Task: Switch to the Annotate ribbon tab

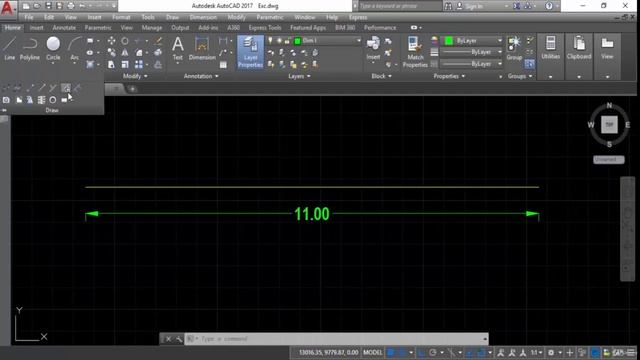Action: point(64,27)
